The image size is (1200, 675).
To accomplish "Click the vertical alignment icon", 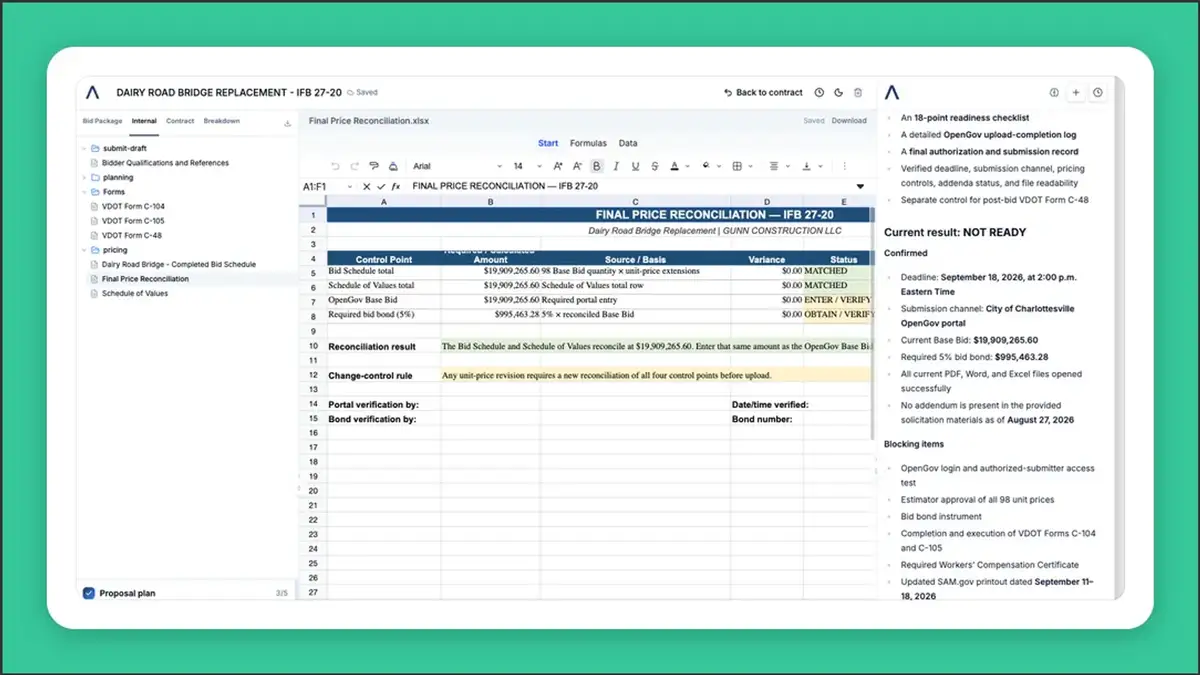I will (806, 166).
